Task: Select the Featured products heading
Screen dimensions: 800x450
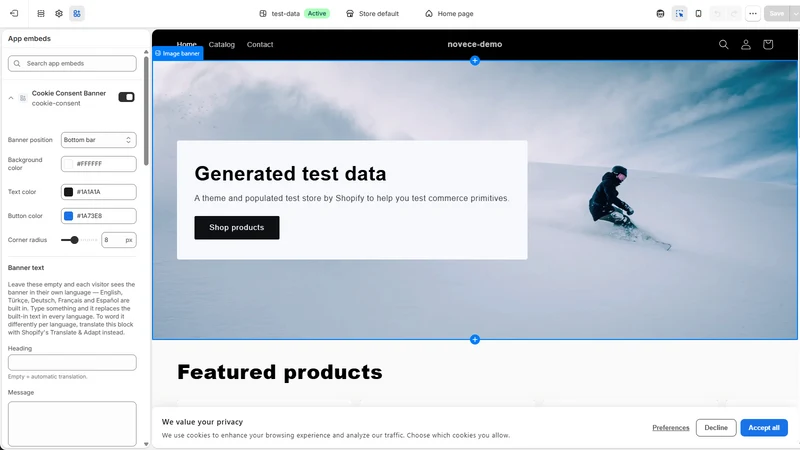Action: click(280, 372)
